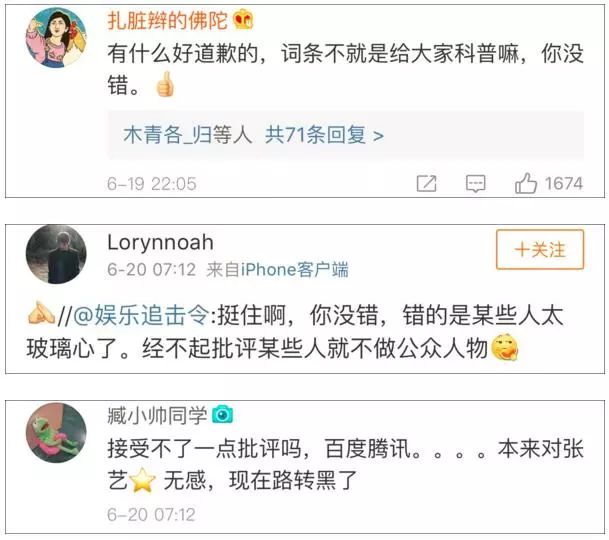Image resolution: width=609 pixels, height=540 pixels.
Task: Click the share icon under first comment
Action: click(426, 183)
